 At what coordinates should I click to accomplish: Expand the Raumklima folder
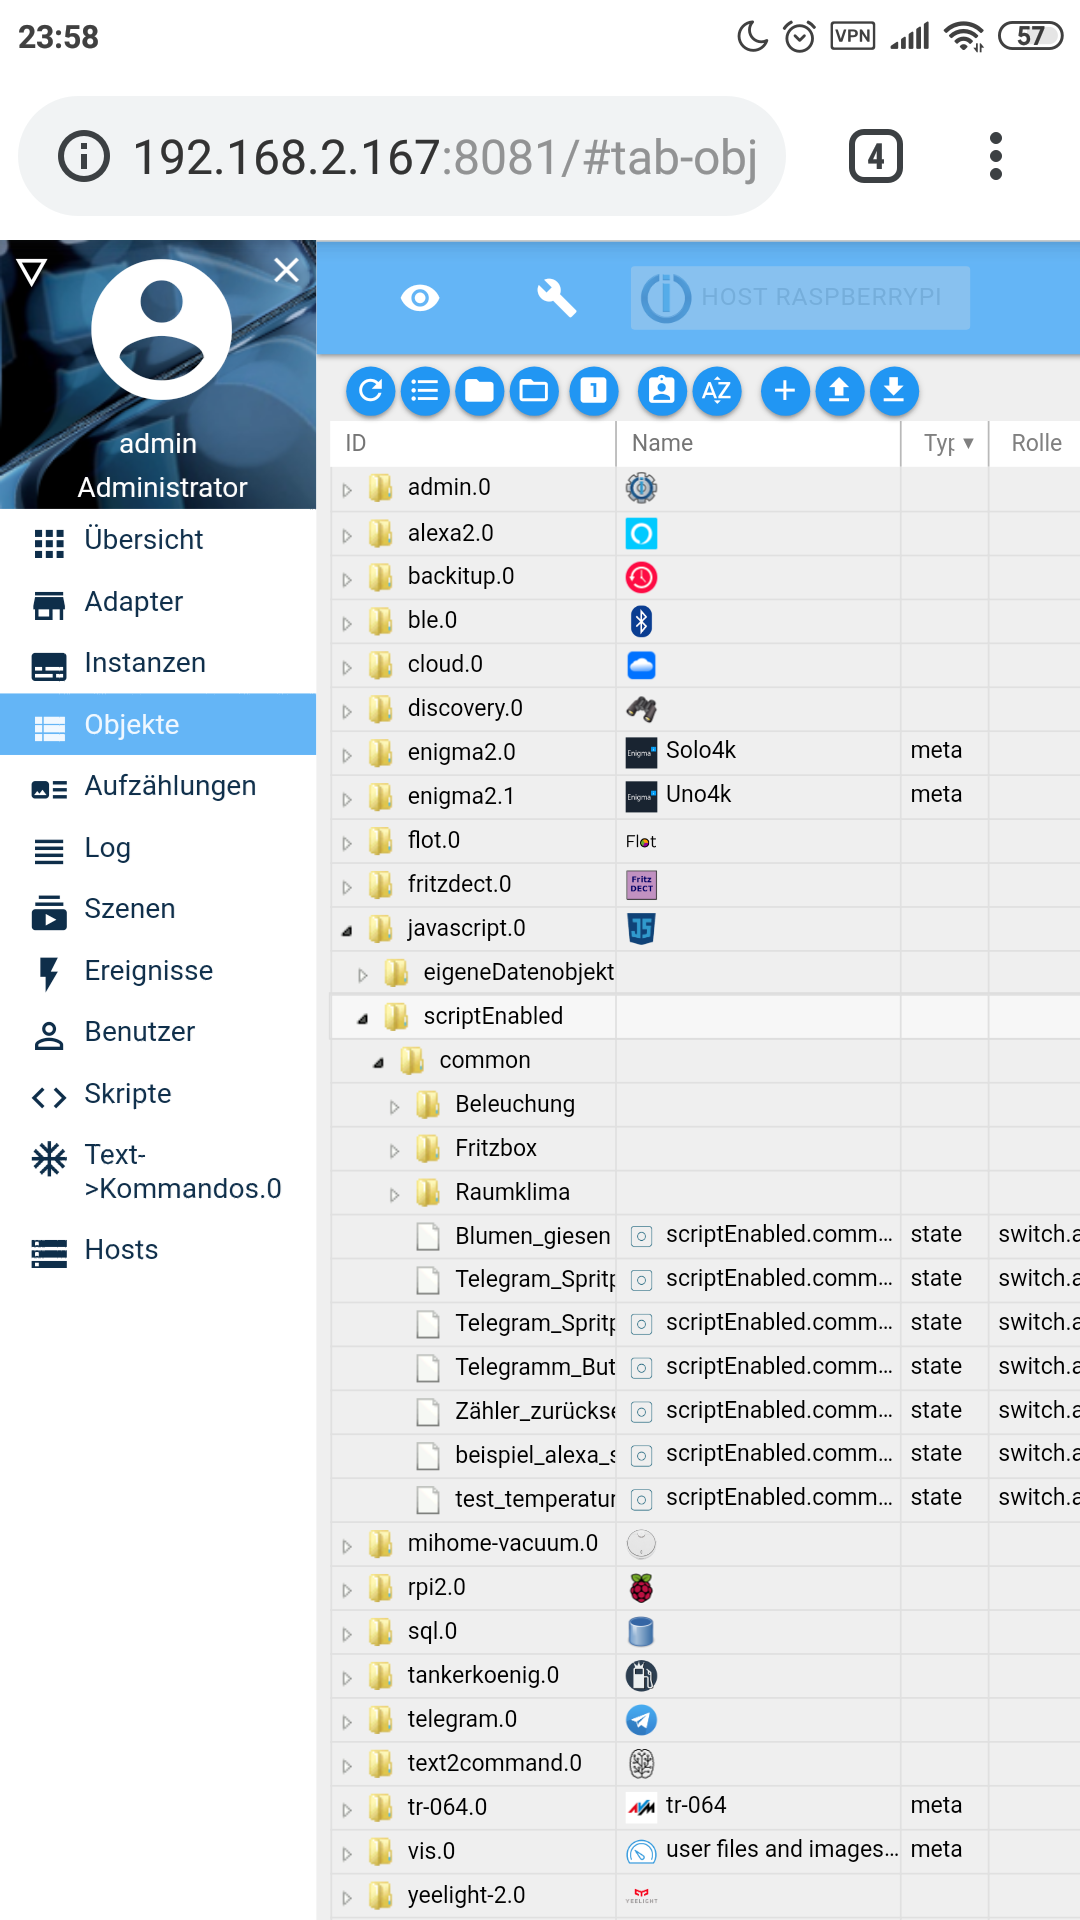coord(394,1194)
